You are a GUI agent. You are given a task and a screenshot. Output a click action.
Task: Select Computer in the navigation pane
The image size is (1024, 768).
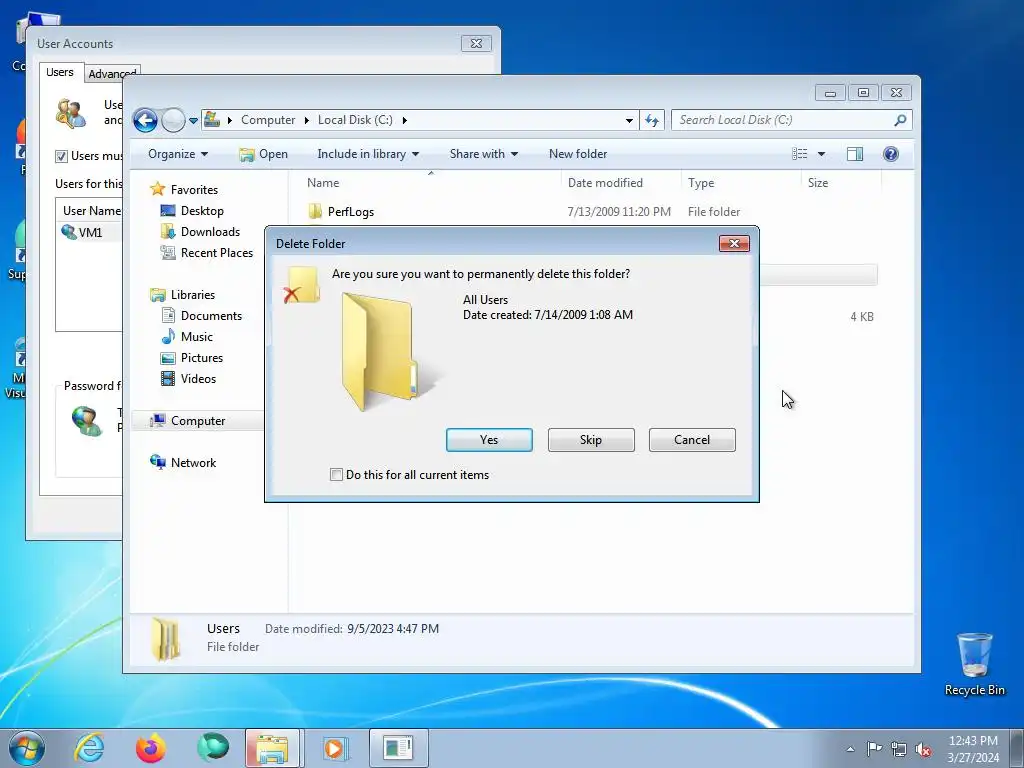[198, 421]
